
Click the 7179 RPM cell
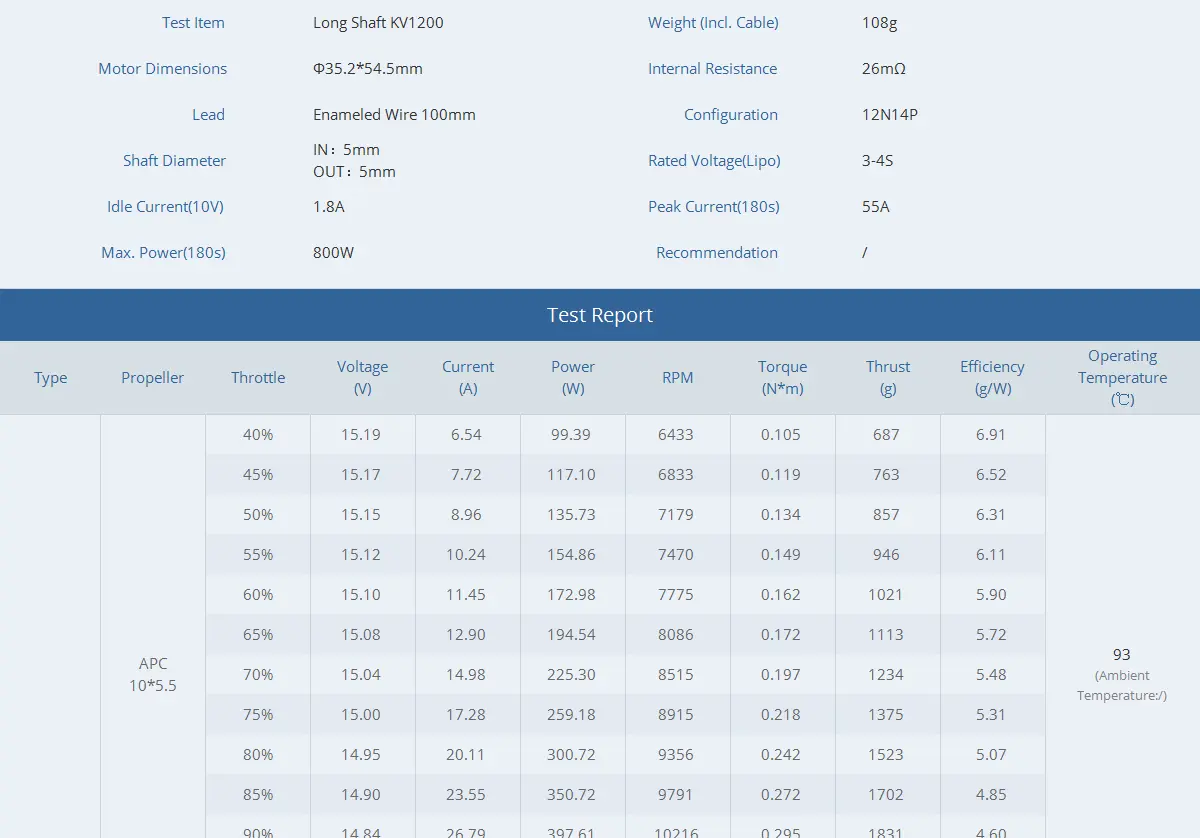(676, 514)
